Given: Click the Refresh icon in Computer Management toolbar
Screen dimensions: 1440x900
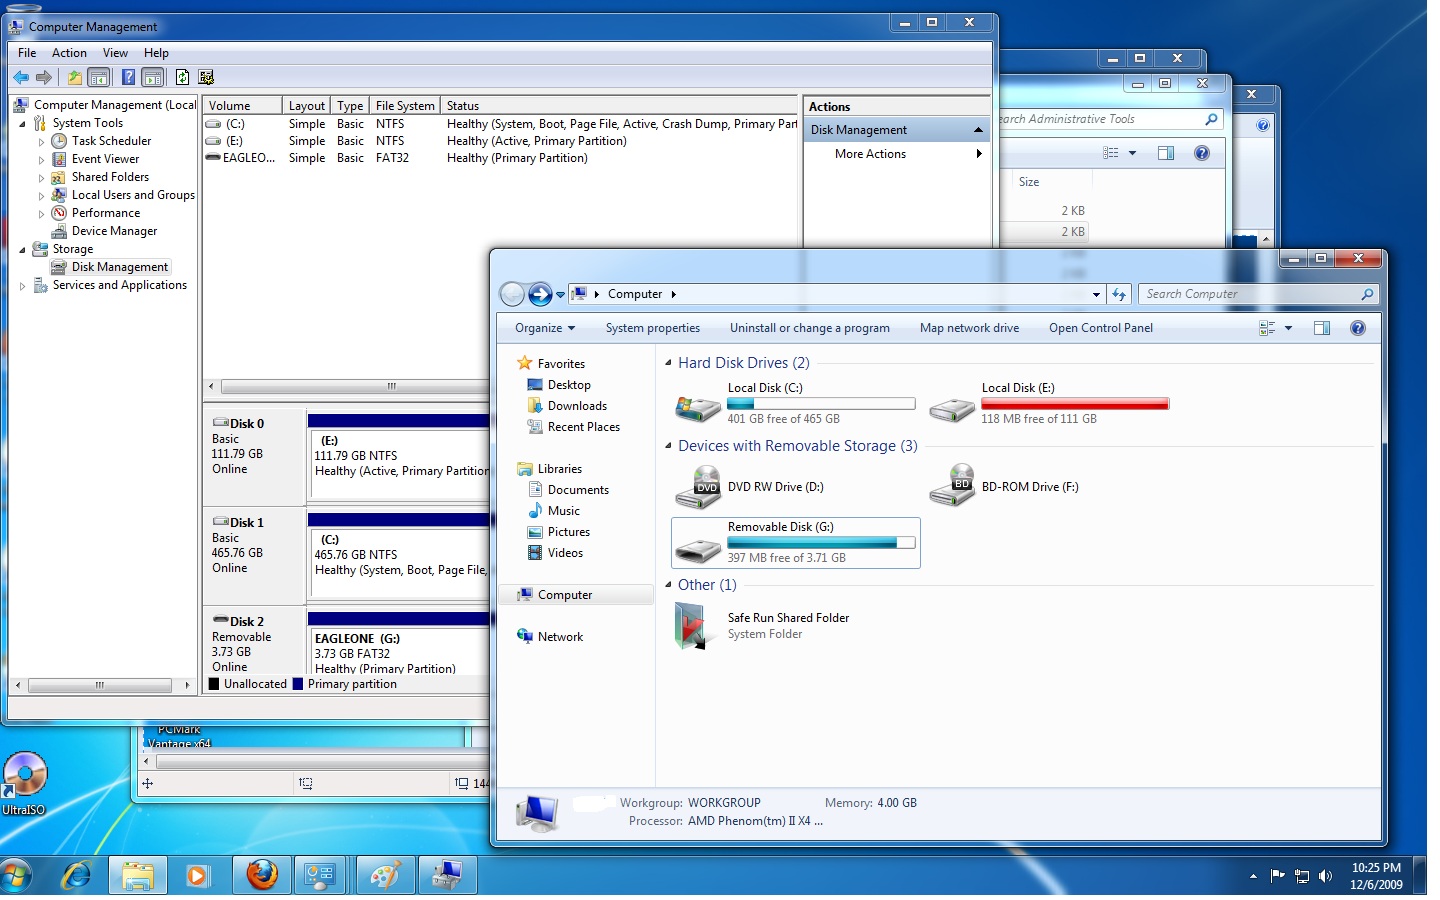Looking at the screenshot, I should pyautogui.click(x=182, y=77).
